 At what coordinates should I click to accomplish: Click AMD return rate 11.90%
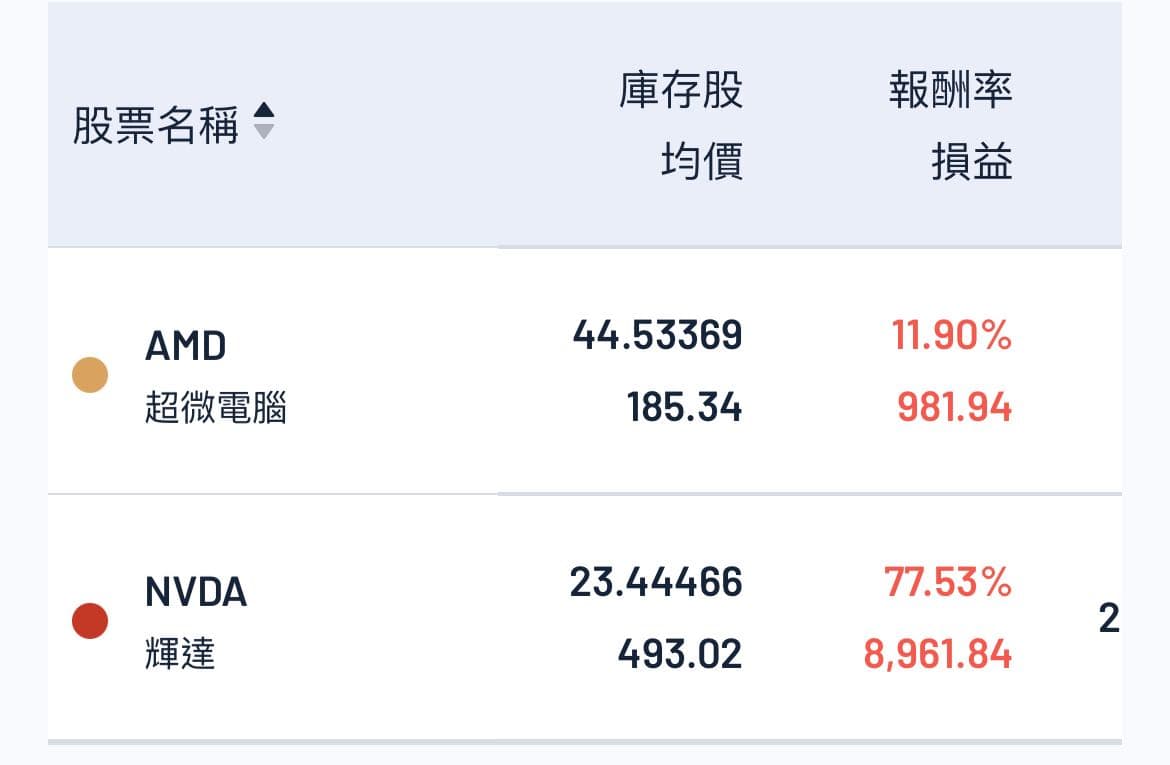(951, 336)
